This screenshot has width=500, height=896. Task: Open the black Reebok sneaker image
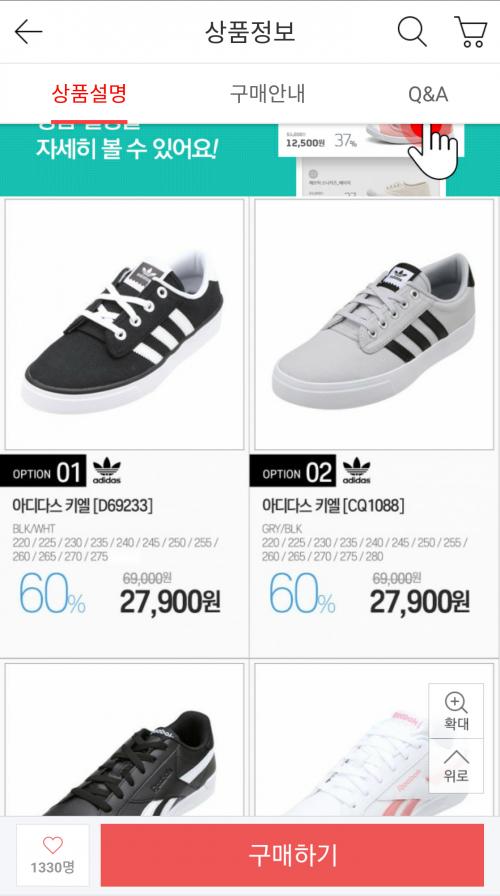point(125,739)
